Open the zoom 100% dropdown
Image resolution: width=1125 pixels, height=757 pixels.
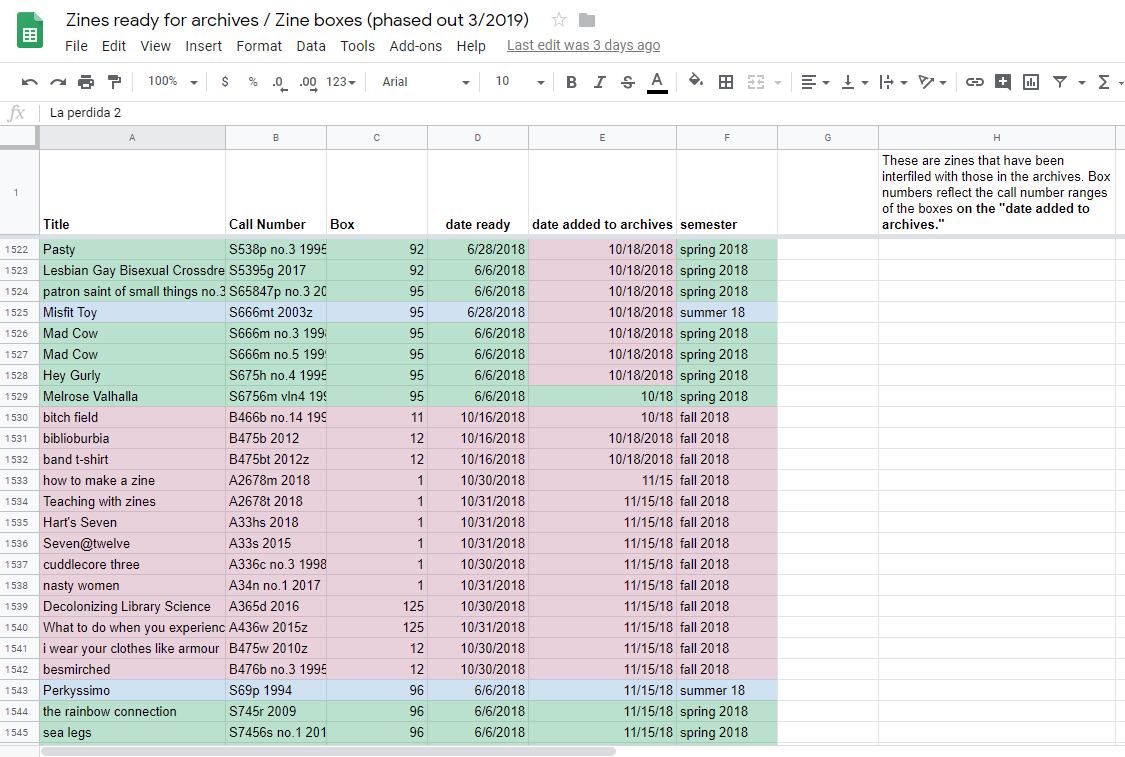point(172,82)
